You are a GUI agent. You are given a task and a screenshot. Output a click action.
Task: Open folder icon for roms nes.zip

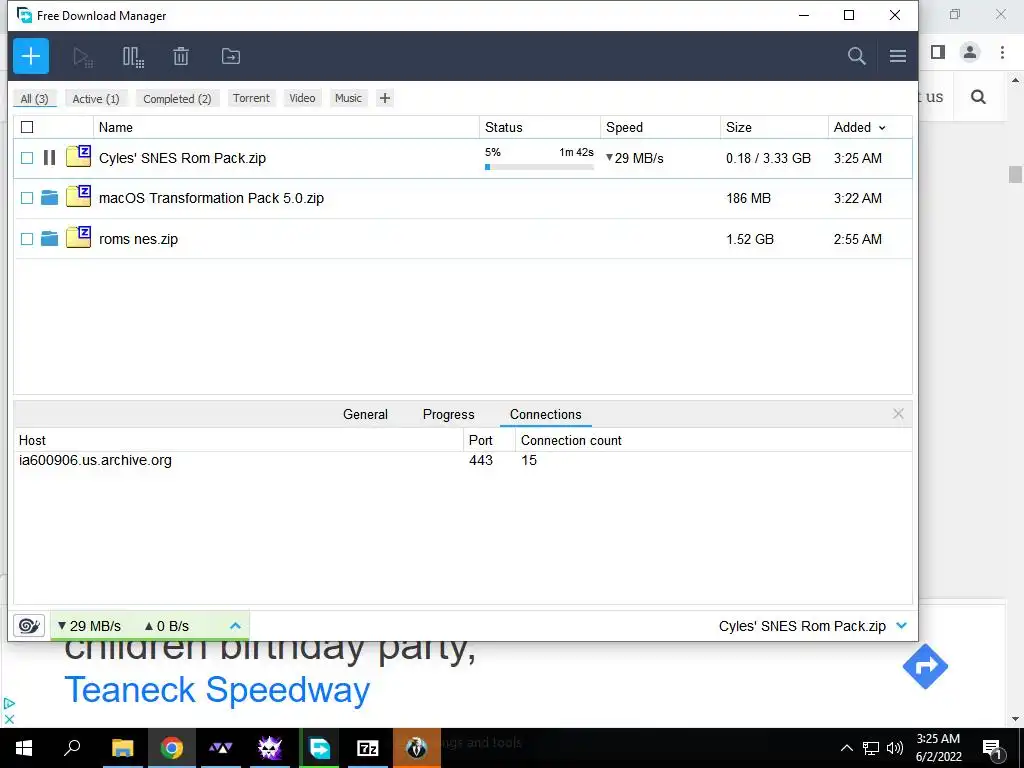(x=49, y=238)
